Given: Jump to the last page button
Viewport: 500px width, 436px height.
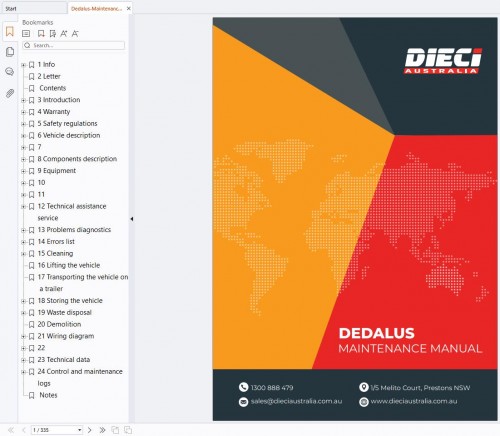Looking at the screenshot, I should click(102, 430).
